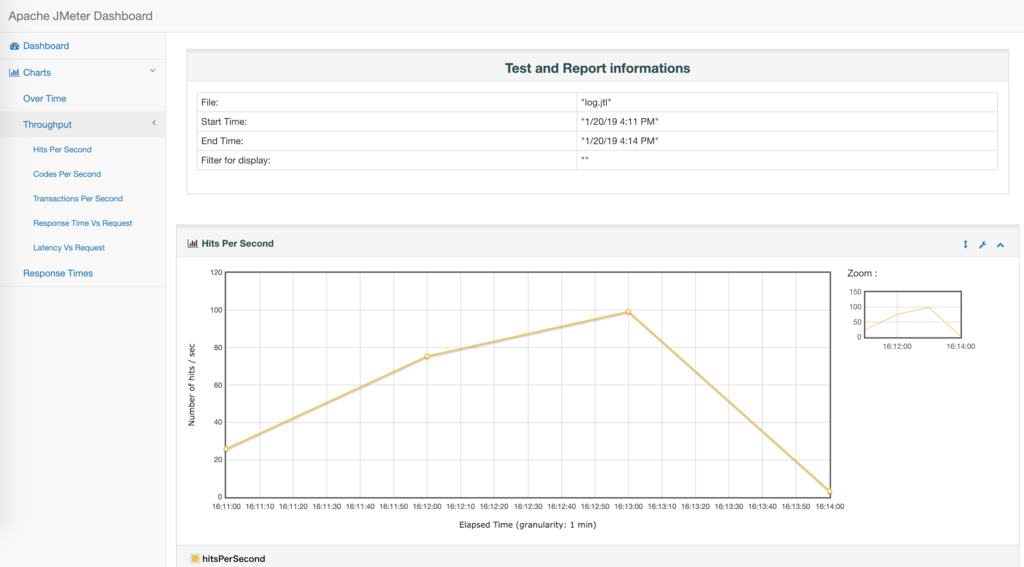The image size is (1024, 567).
Task: Click the "Elapsed Time (granularity: 1 min)" axis label
Action: (x=528, y=525)
